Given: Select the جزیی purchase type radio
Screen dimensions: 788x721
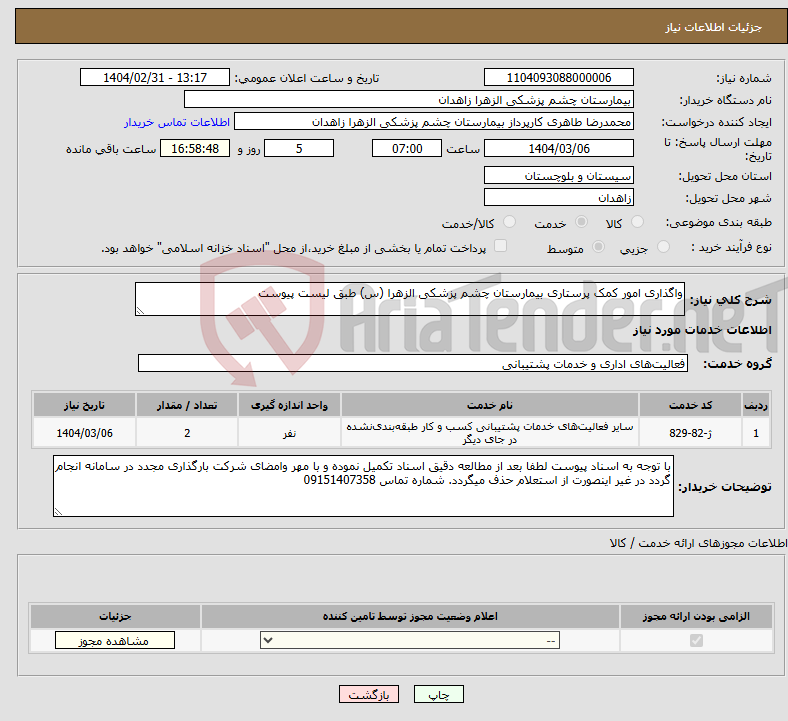Looking at the screenshot, I should [663, 246].
